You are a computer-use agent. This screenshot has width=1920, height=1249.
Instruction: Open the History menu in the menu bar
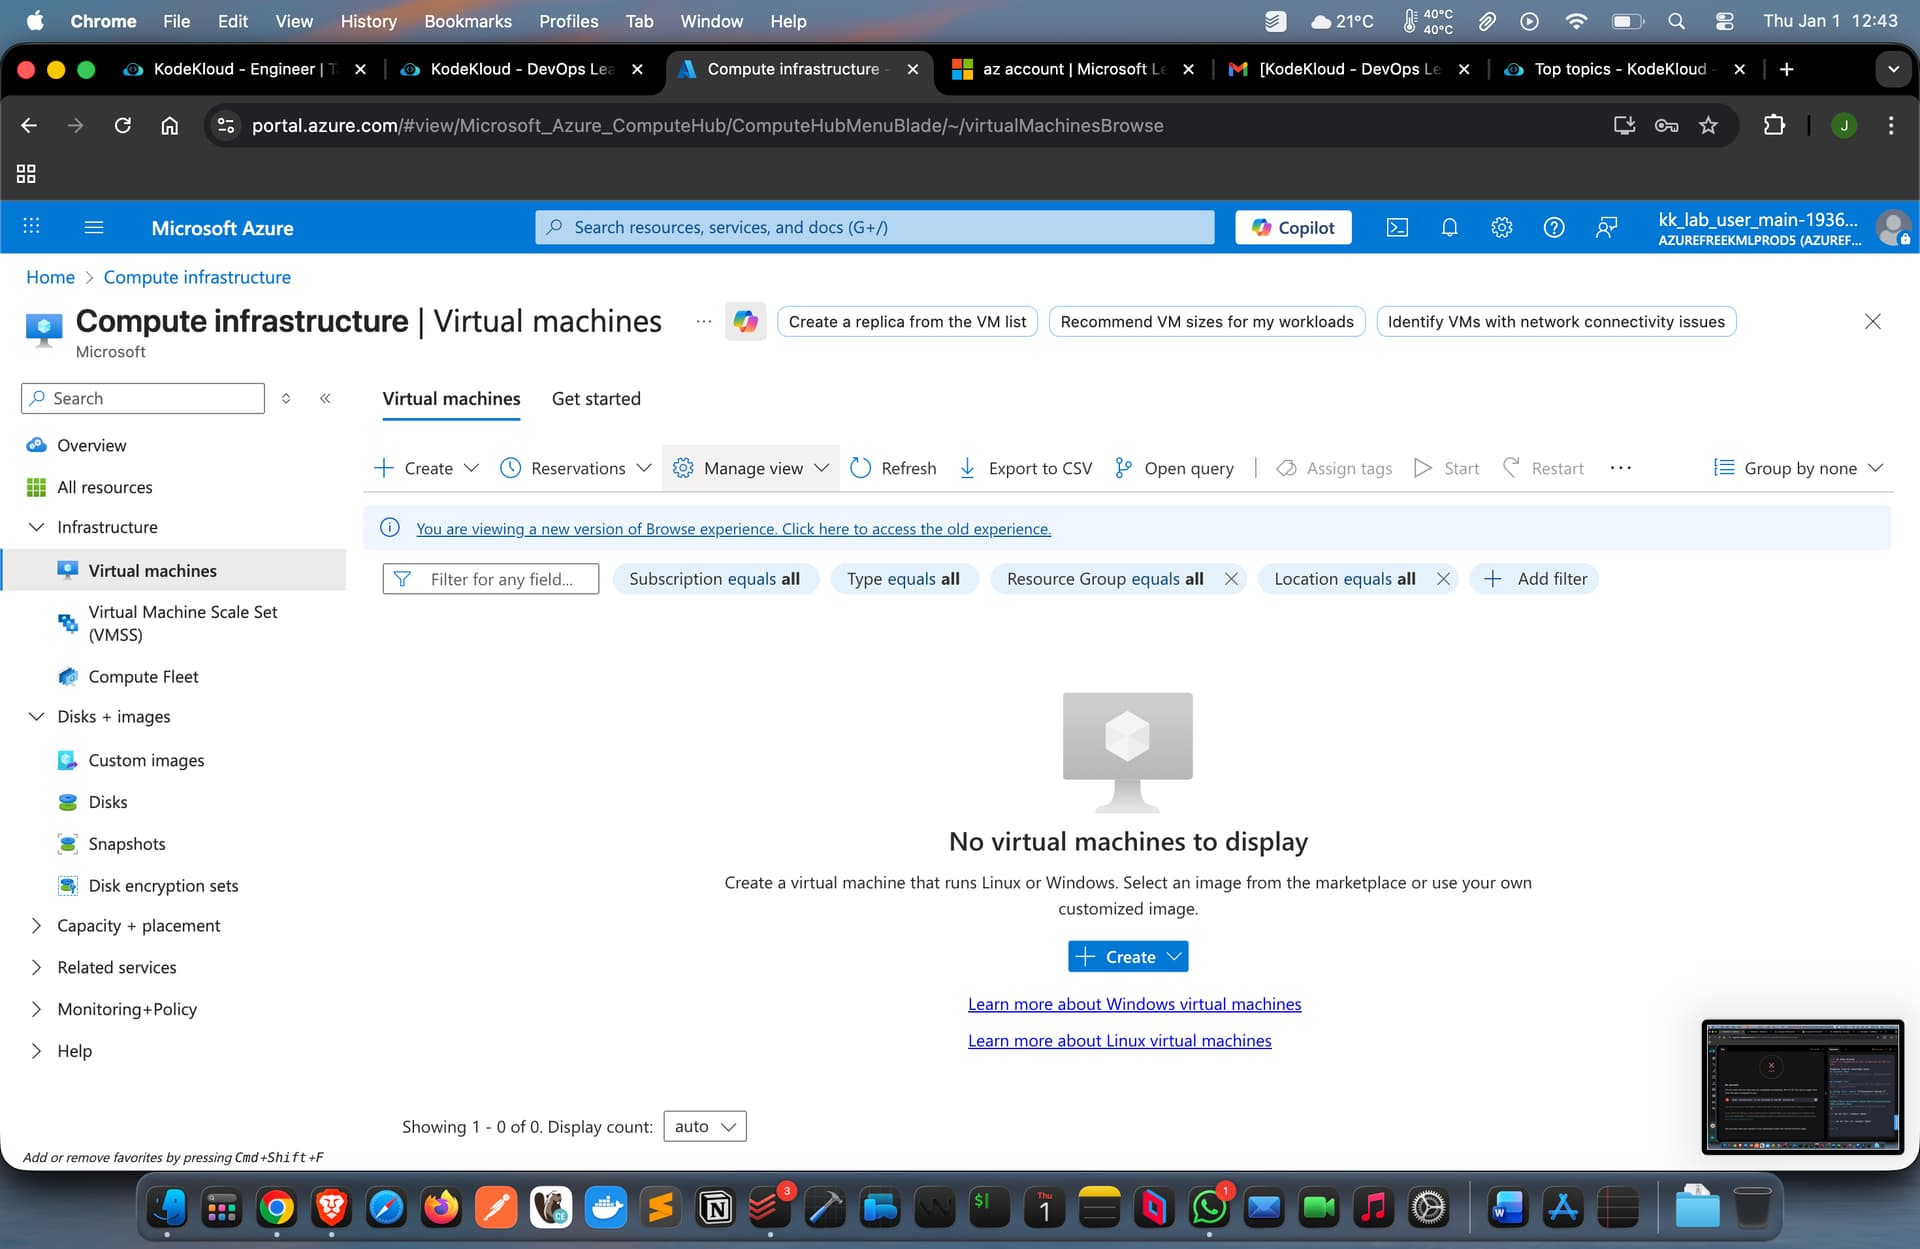pos(368,21)
